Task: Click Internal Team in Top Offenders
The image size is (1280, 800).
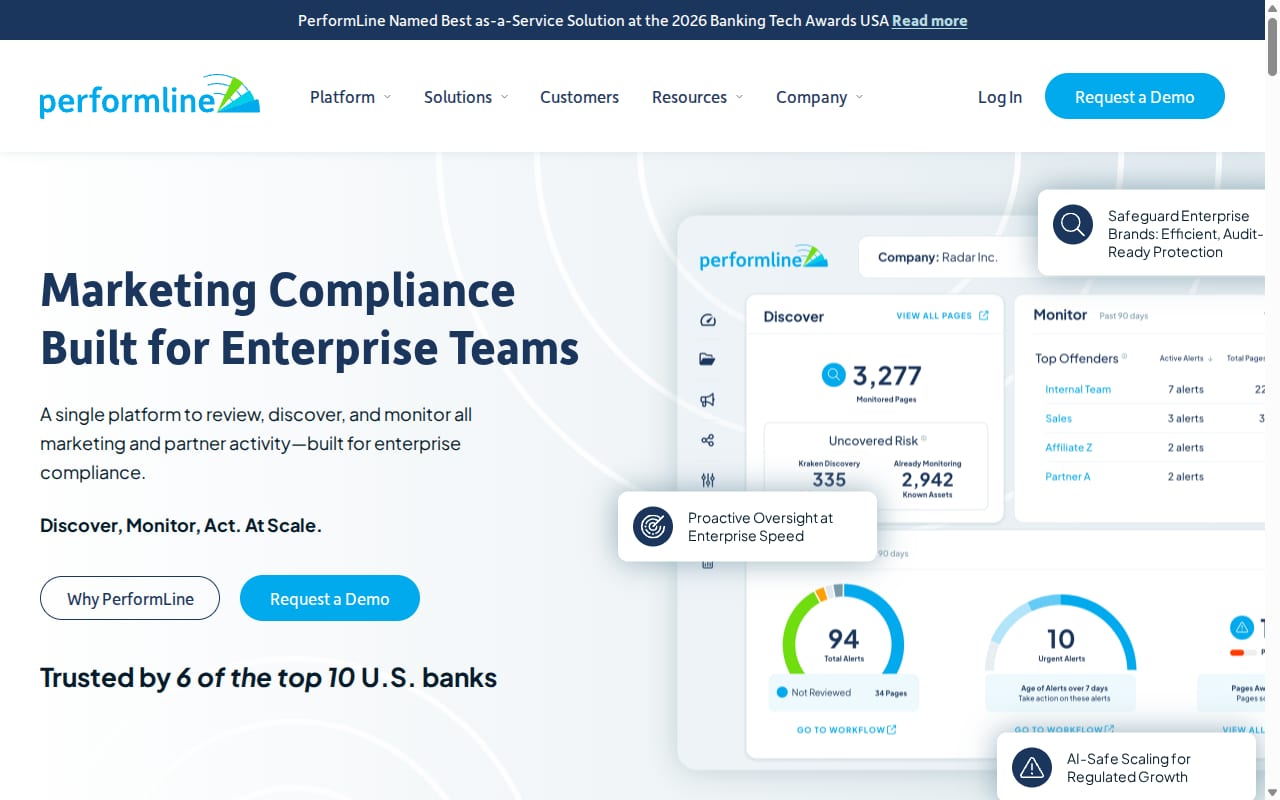Action: pos(1078,389)
